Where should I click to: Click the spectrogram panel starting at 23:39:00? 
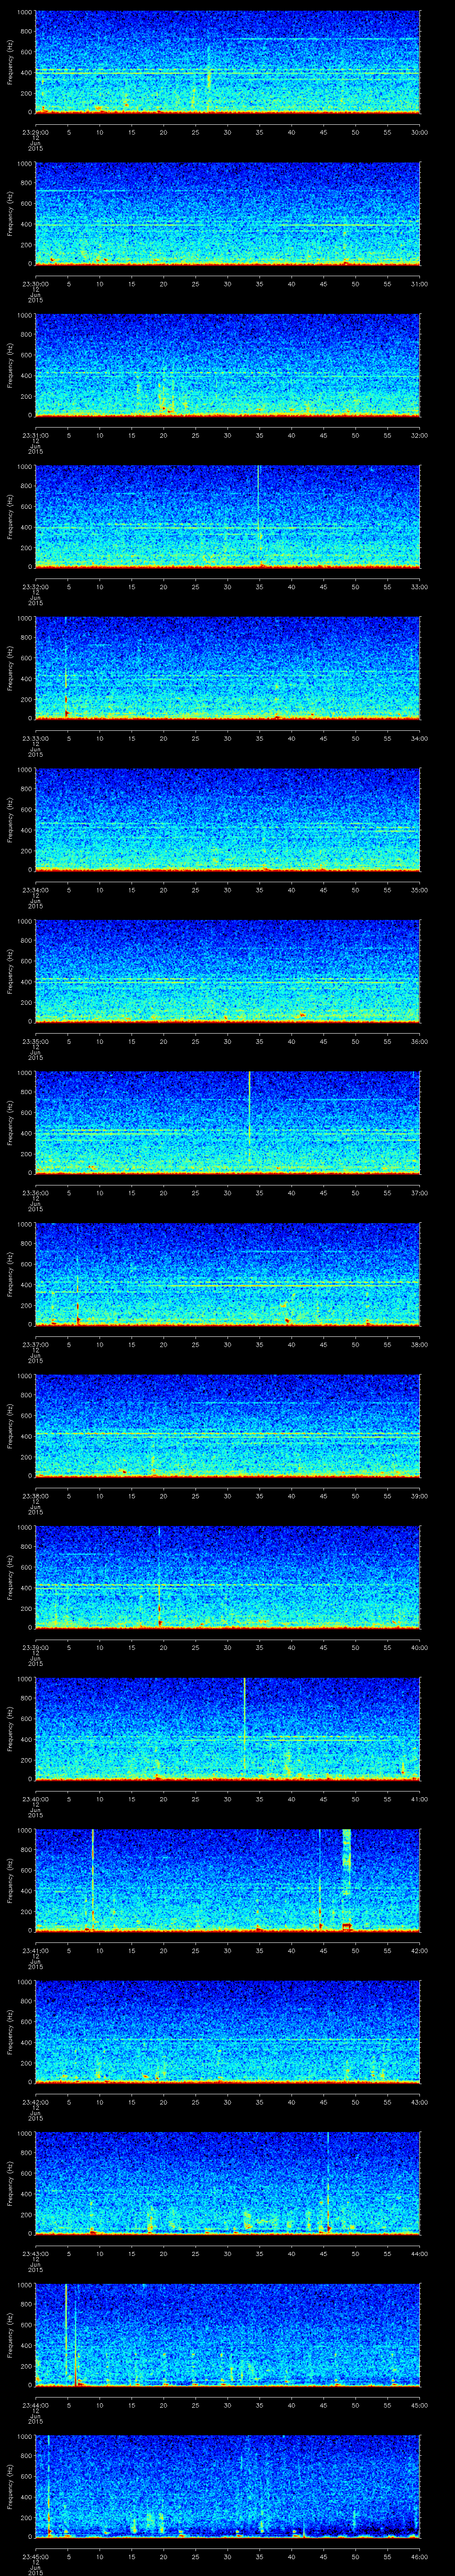tap(227, 1577)
